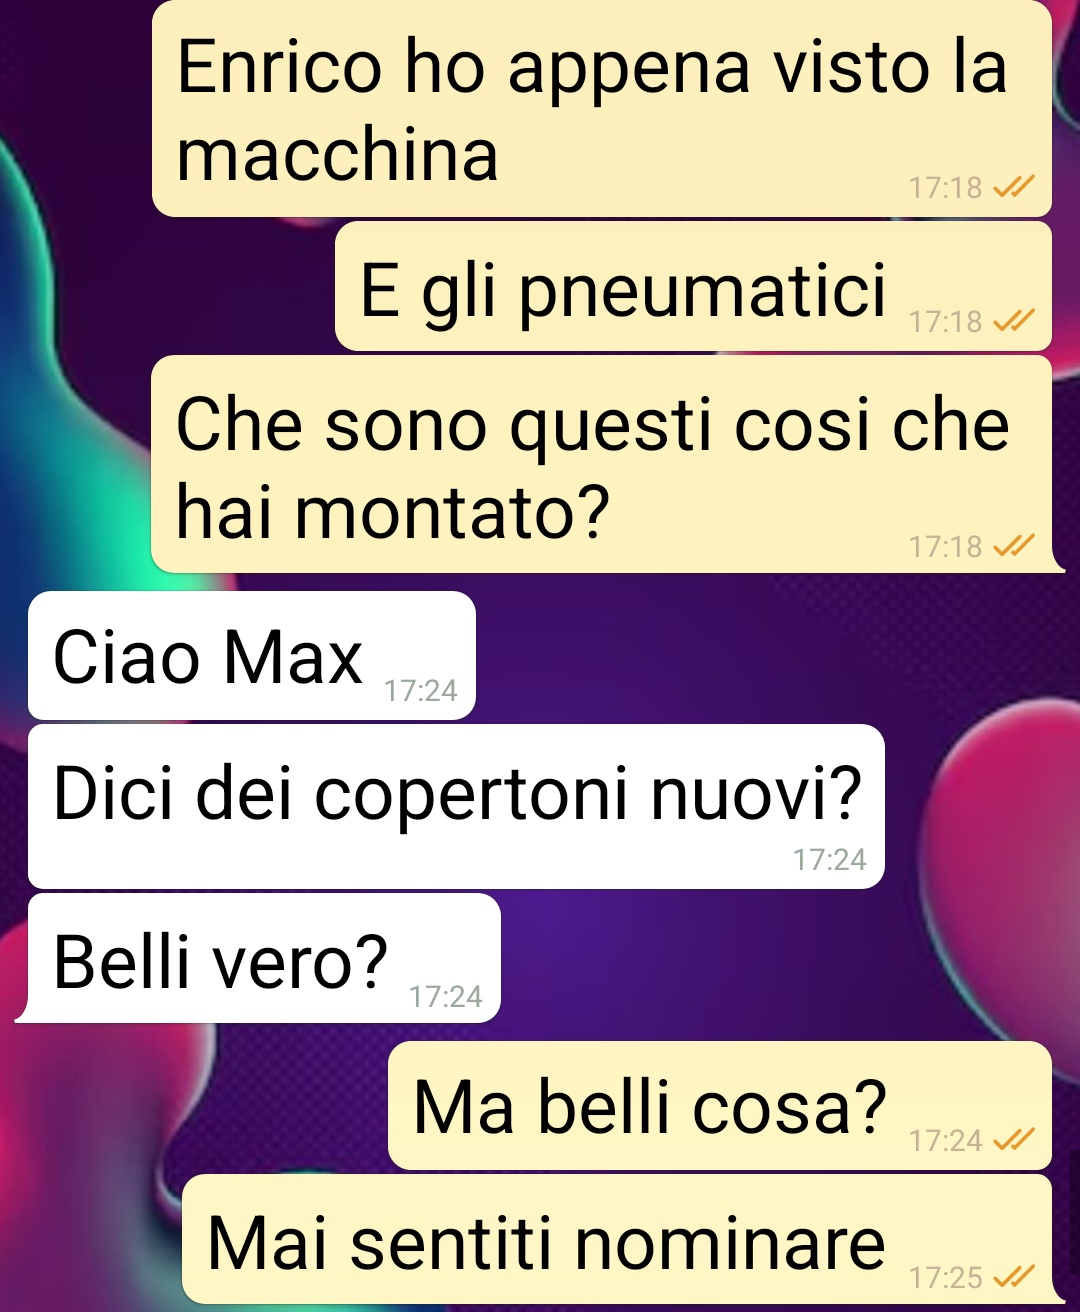Tap the received 'Ciao Max' message
This screenshot has height=1312, width=1080.
point(252,655)
